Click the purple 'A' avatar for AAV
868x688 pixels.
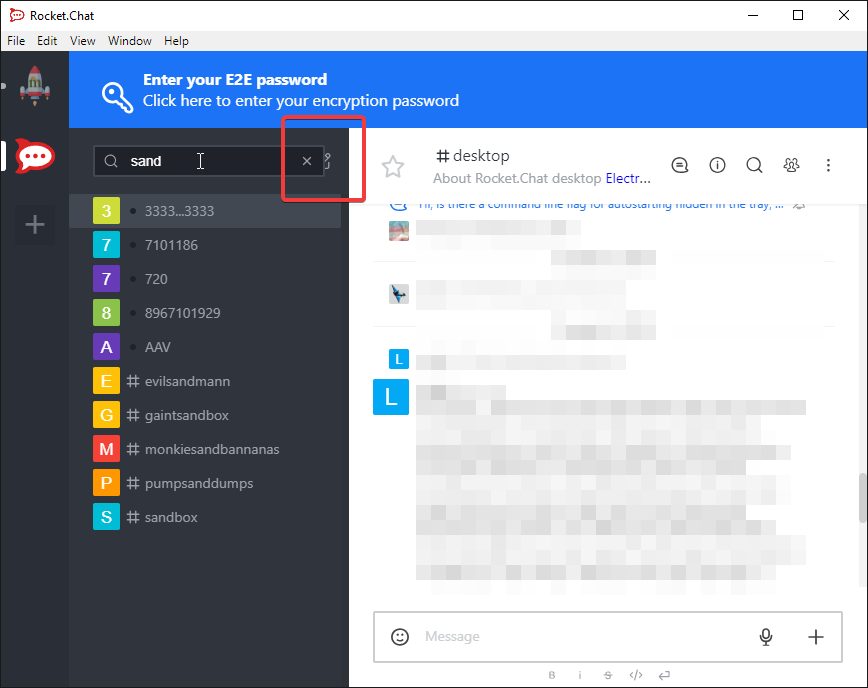[x=106, y=347]
